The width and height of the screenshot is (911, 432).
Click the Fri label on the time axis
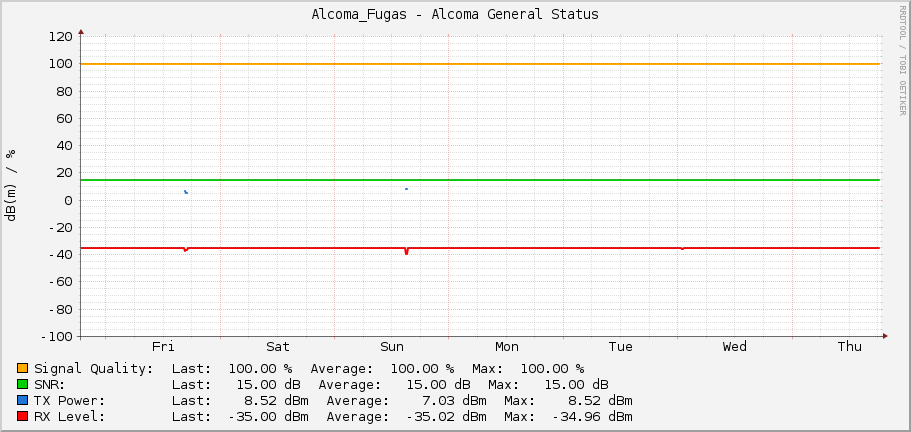(x=163, y=347)
